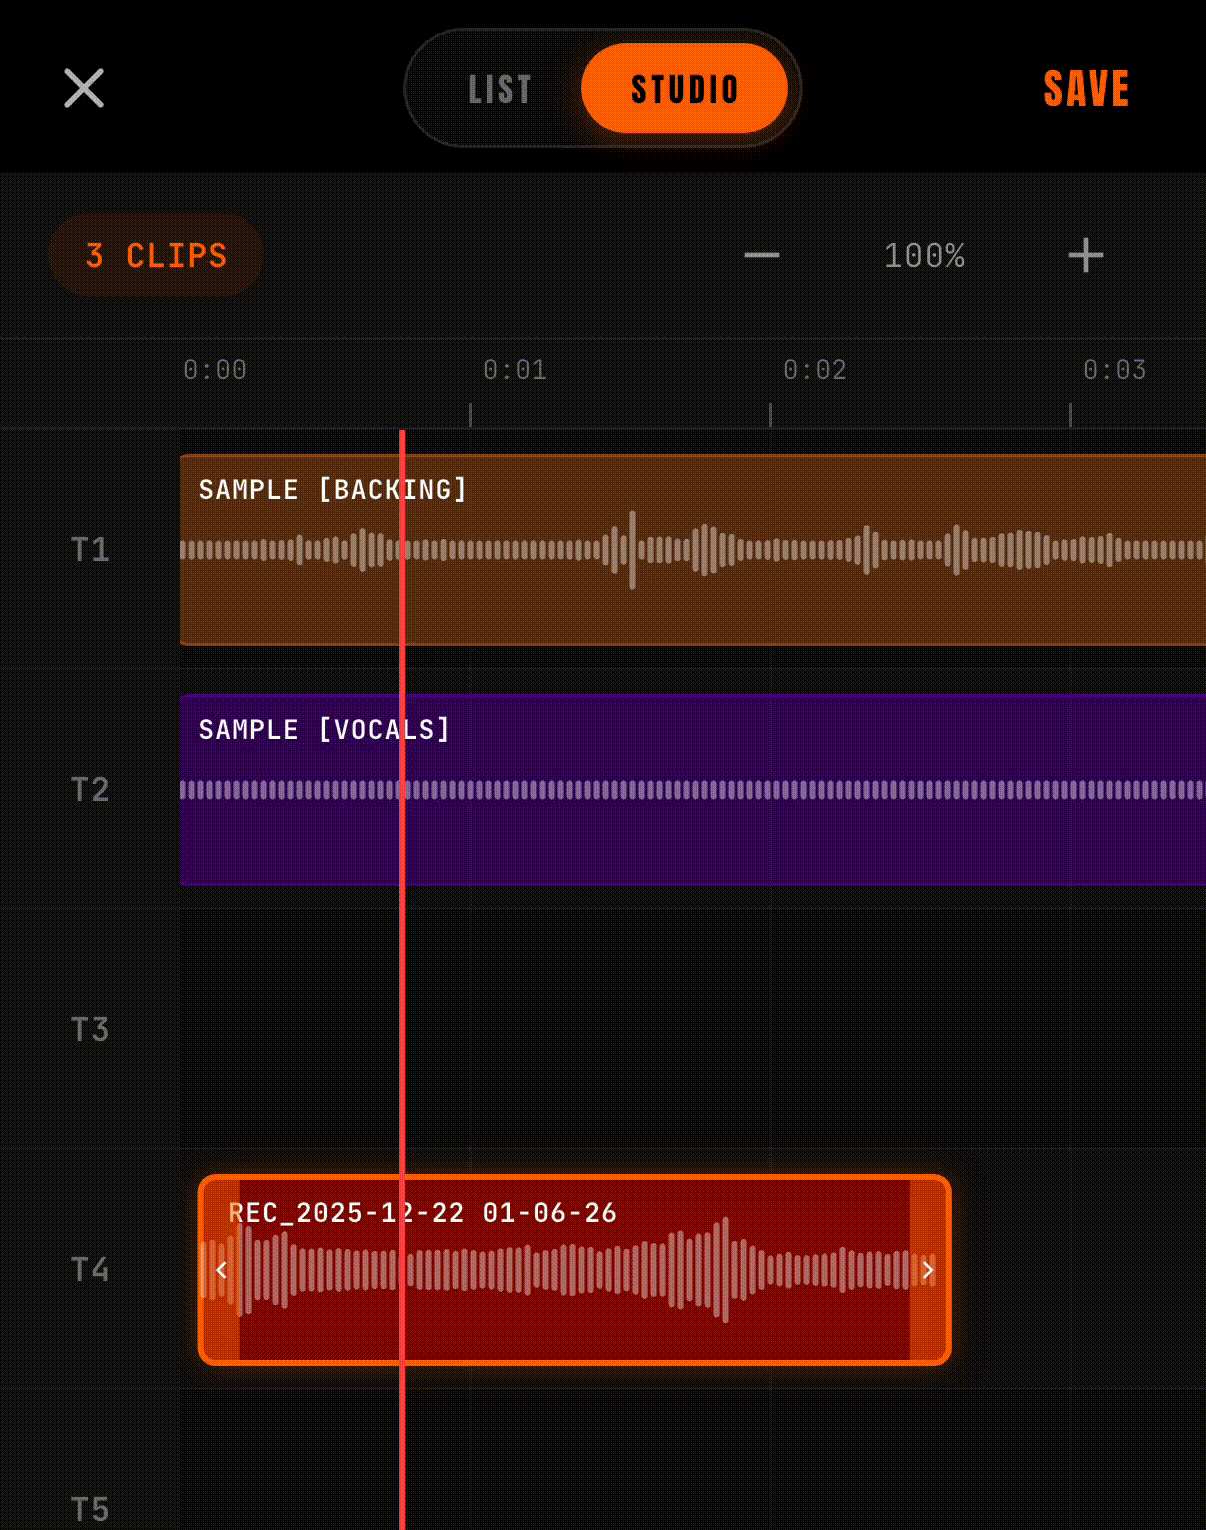Click the T4 track label
This screenshot has width=1206, height=1530.
click(x=89, y=1270)
